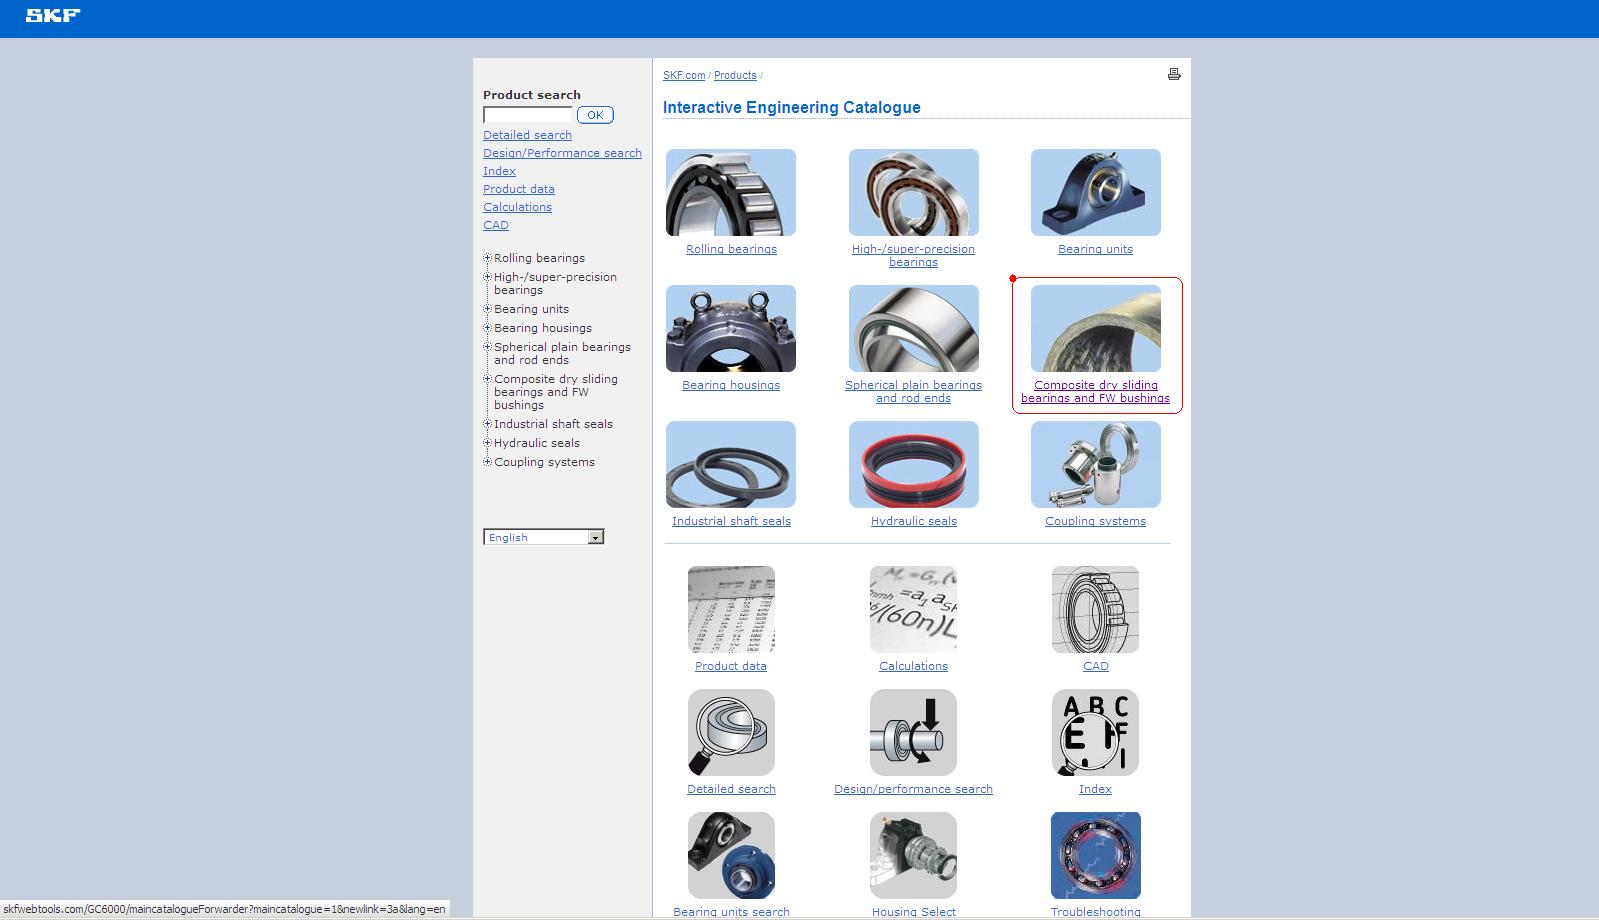The width and height of the screenshot is (1599, 920).
Task: Click the printer icon at top right
Action: (x=1174, y=74)
